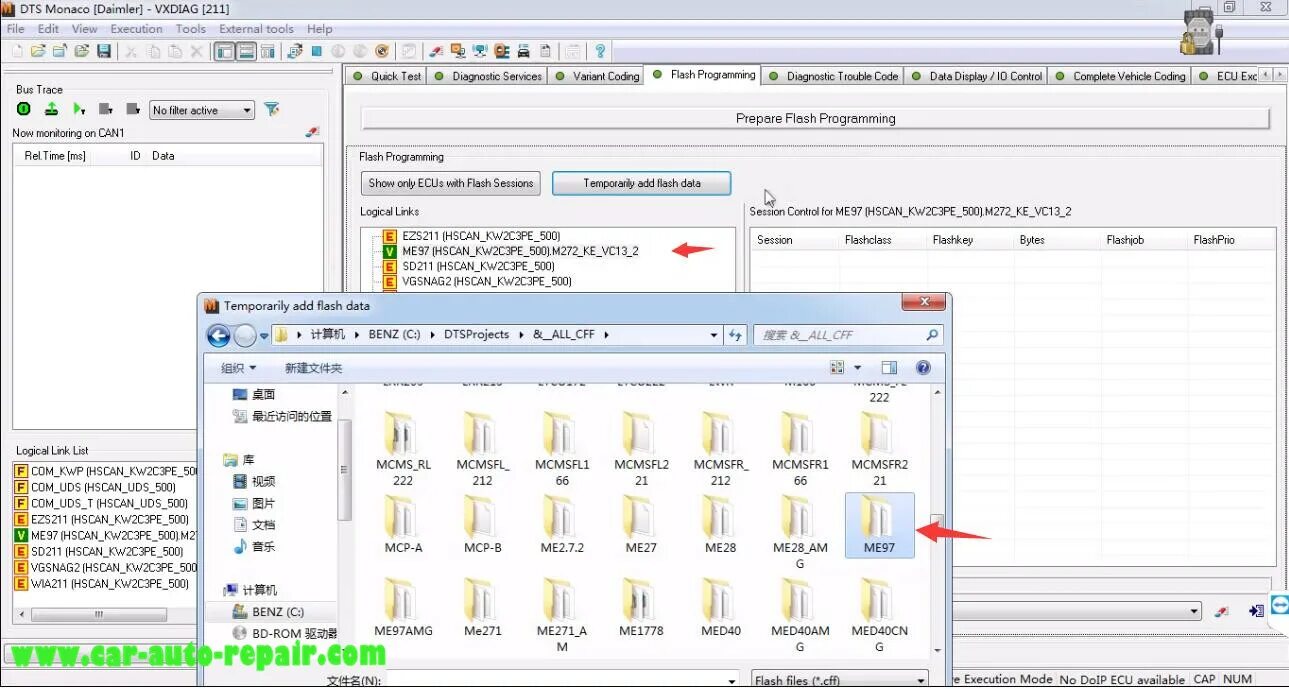Select 桌面 (Desktop) in dialog navigation pane
1289x689 pixels.
click(x=254, y=394)
